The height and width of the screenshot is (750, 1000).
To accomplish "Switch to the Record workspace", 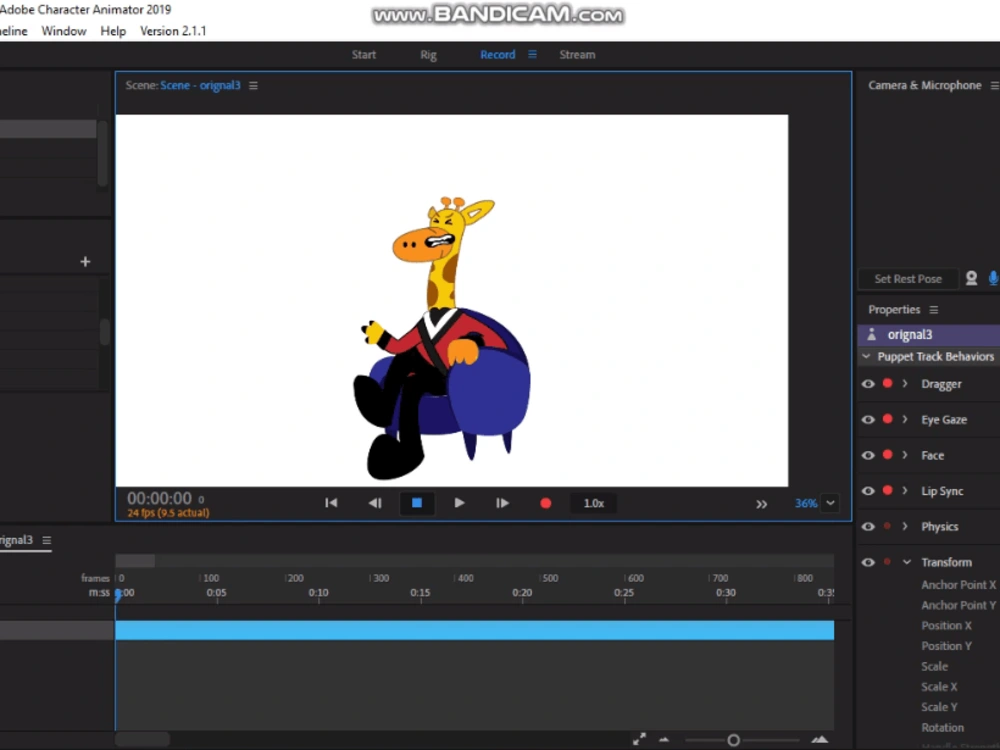I will 497,55.
